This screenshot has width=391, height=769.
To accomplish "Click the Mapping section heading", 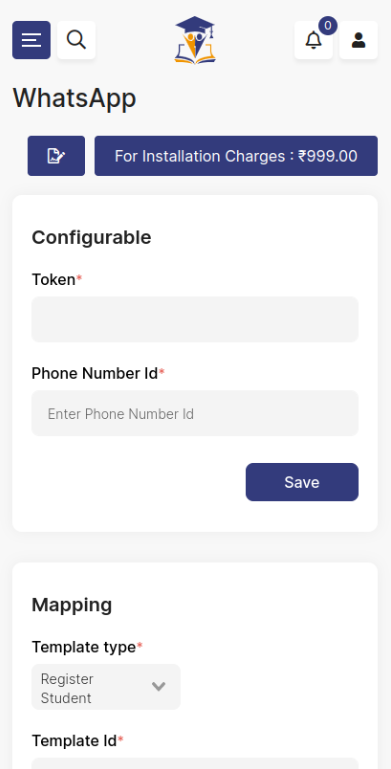I will click(x=72, y=605).
